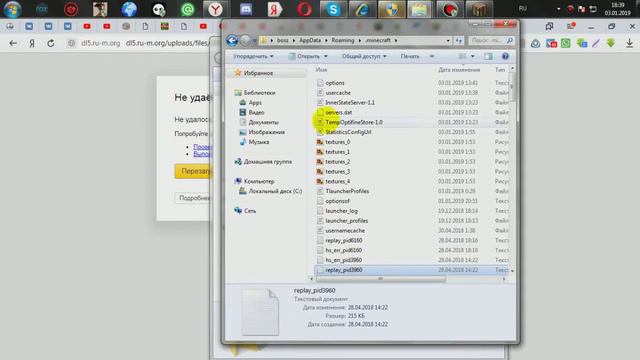The width and height of the screenshot is (640, 360).
Task: Open the view options dropdown arrow
Action: tap(473, 56)
